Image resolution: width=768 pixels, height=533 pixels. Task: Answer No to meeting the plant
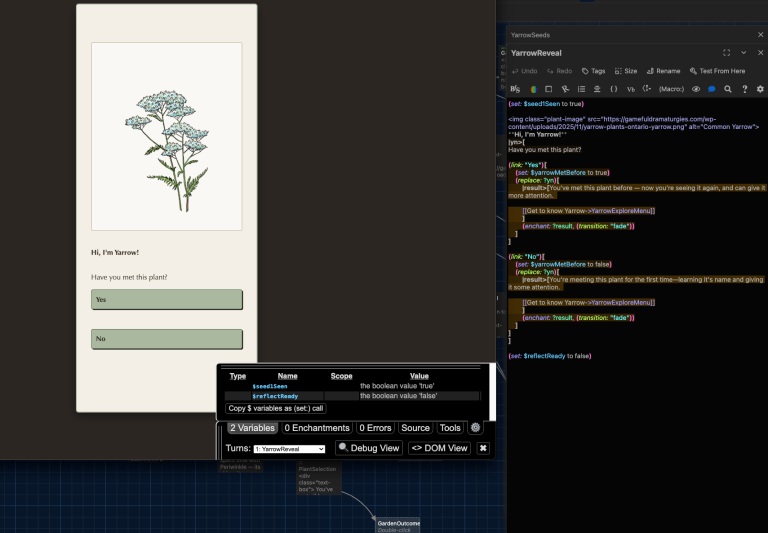[x=167, y=339]
